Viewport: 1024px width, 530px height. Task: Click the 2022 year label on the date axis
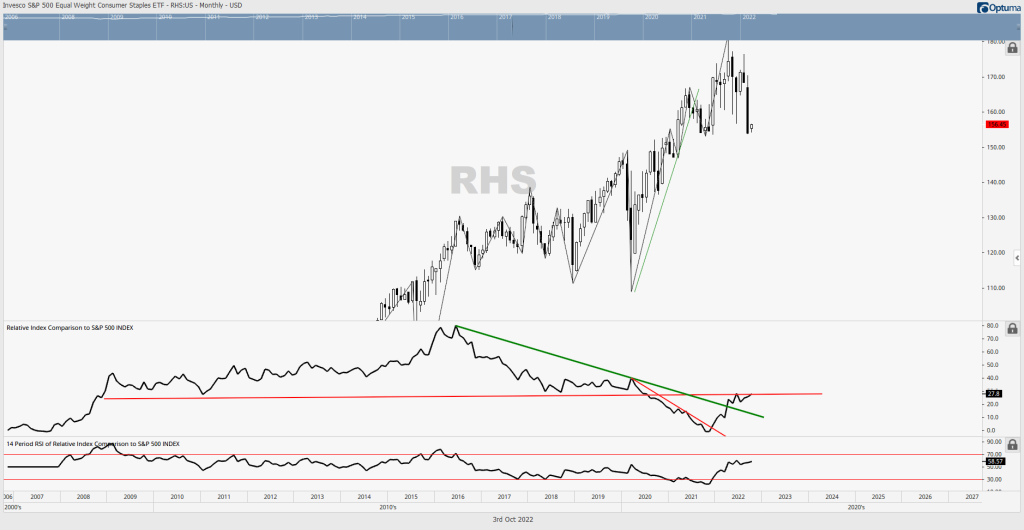739,497
